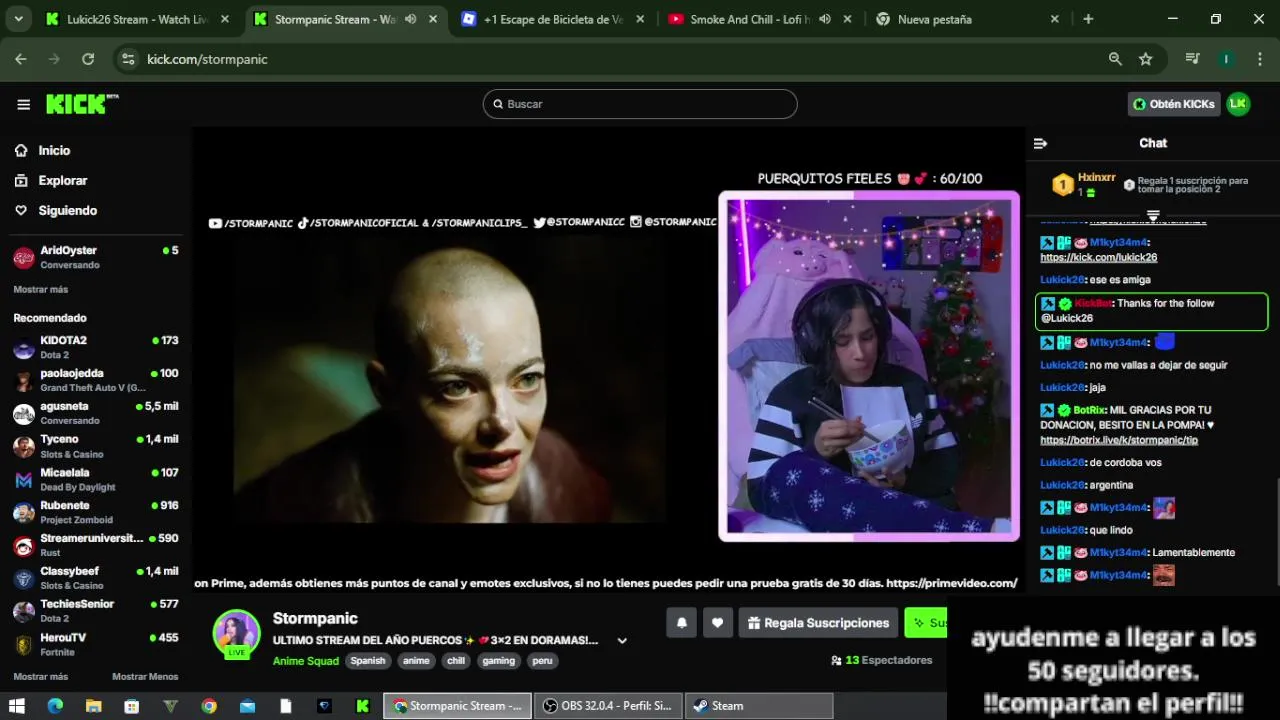Click Mostrar más under recommended channels
Screen dimensions: 1280x720
coord(41,676)
